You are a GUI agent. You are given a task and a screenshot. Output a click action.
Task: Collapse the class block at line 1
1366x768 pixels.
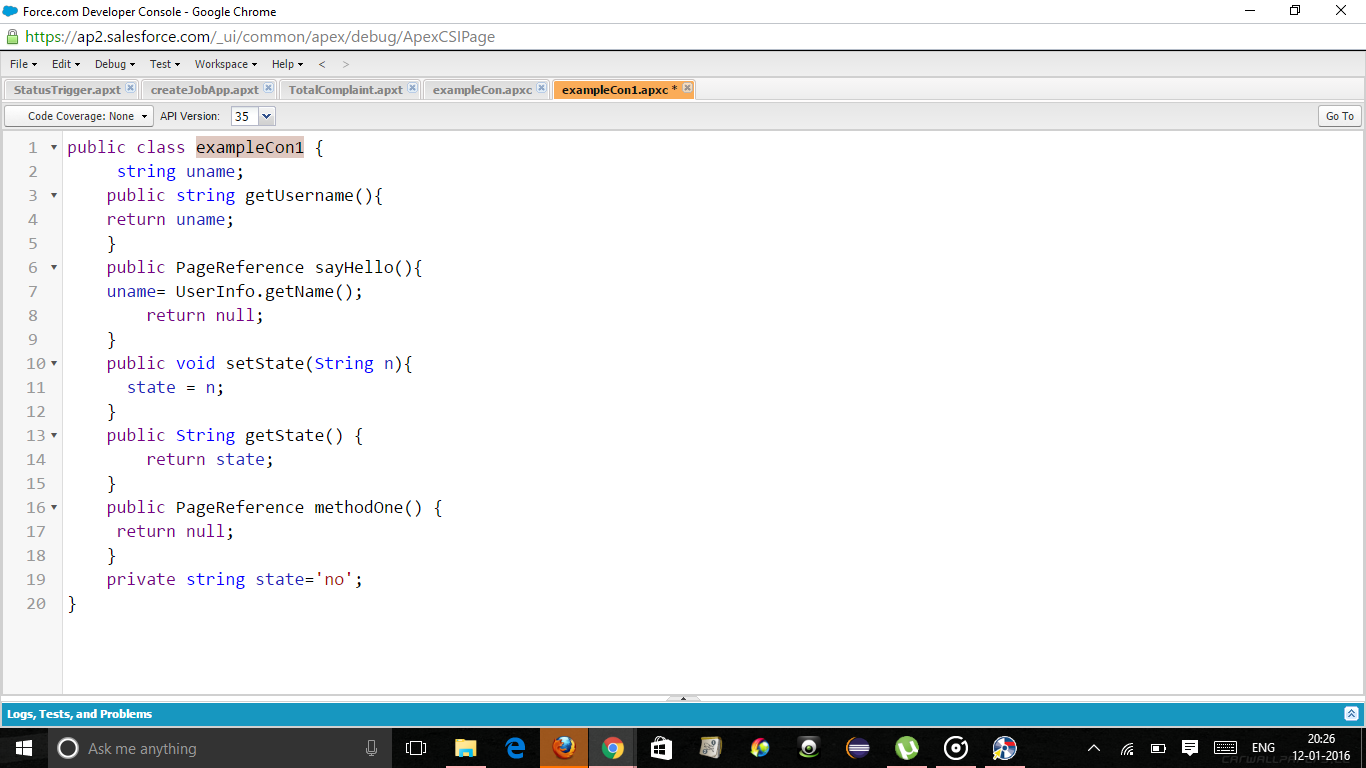54,148
